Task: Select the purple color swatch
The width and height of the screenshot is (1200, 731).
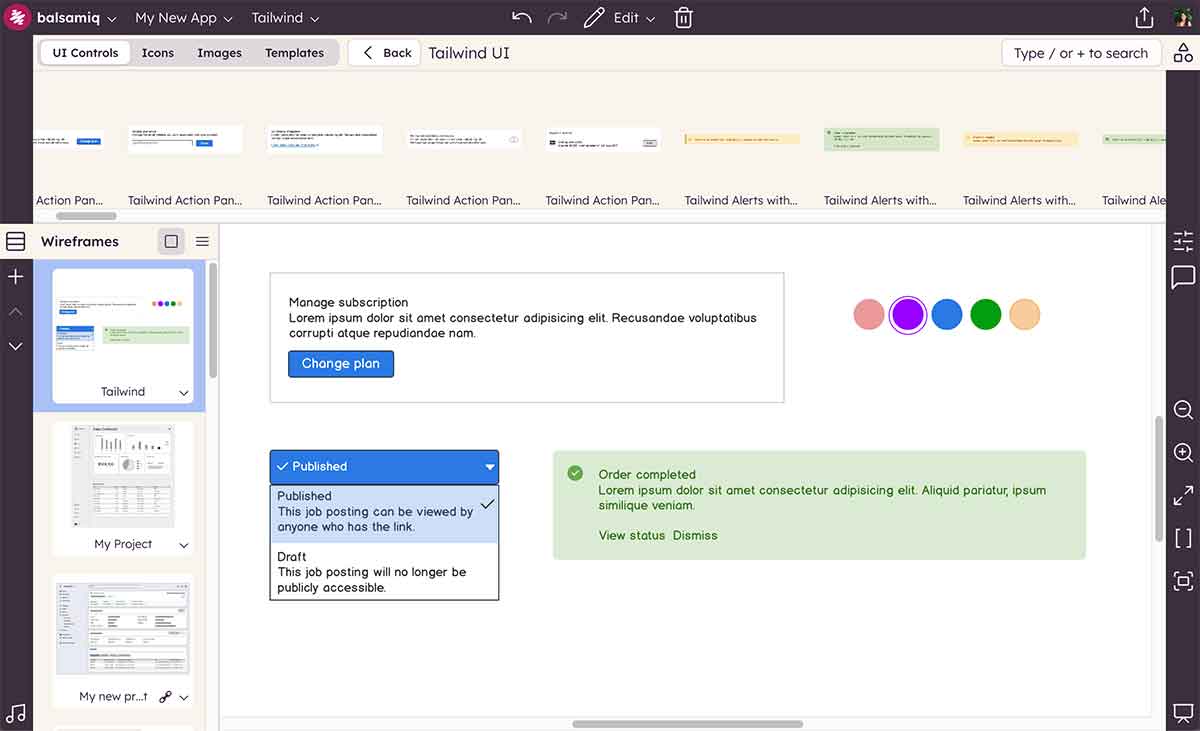Action: click(907, 313)
